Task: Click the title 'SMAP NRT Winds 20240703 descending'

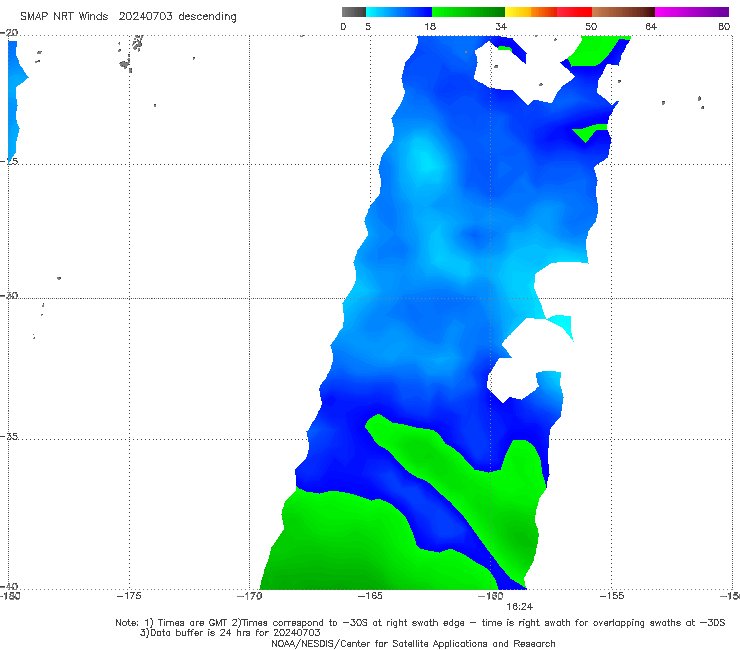Action: click(x=128, y=16)
